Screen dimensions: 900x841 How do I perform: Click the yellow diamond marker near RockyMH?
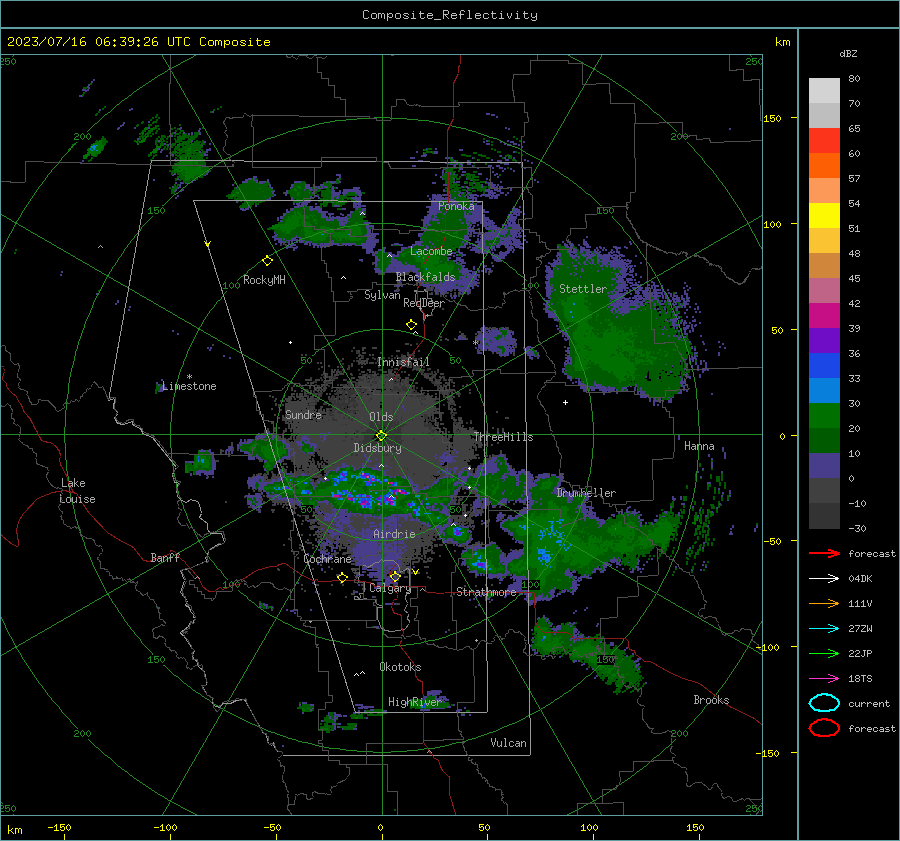click(267, 261)
